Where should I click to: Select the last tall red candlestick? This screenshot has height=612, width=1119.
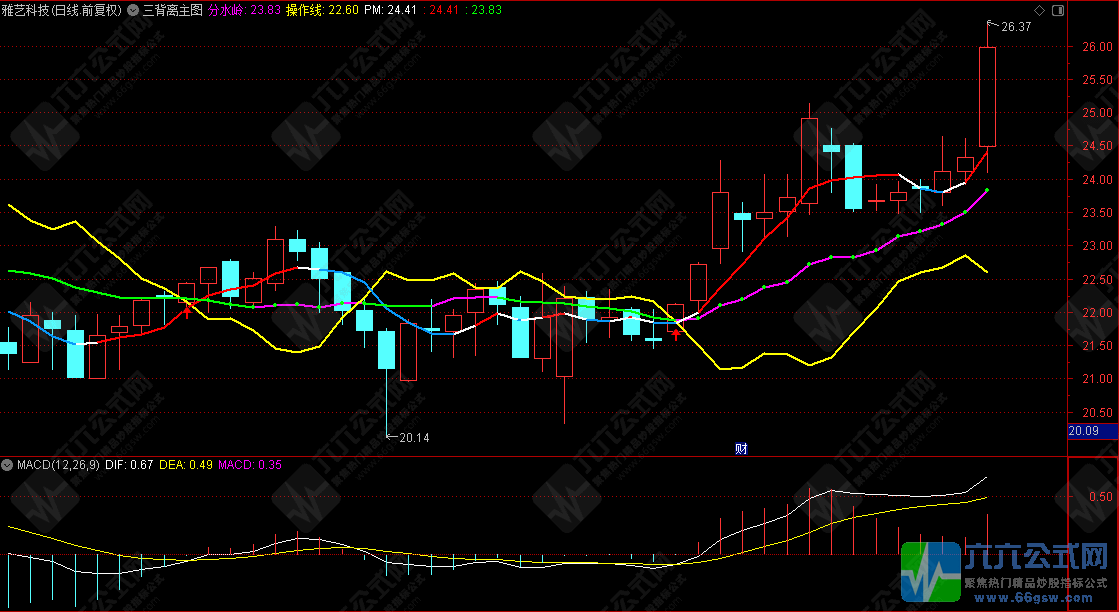coord(987,97)
